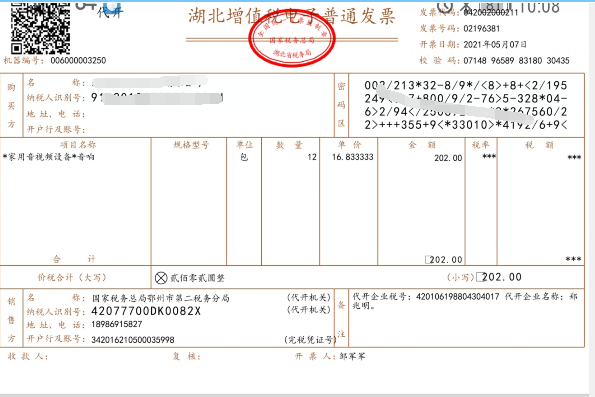595x397 pixels.
Task: Click the 购买方 section label
Action: pos(11,106)
